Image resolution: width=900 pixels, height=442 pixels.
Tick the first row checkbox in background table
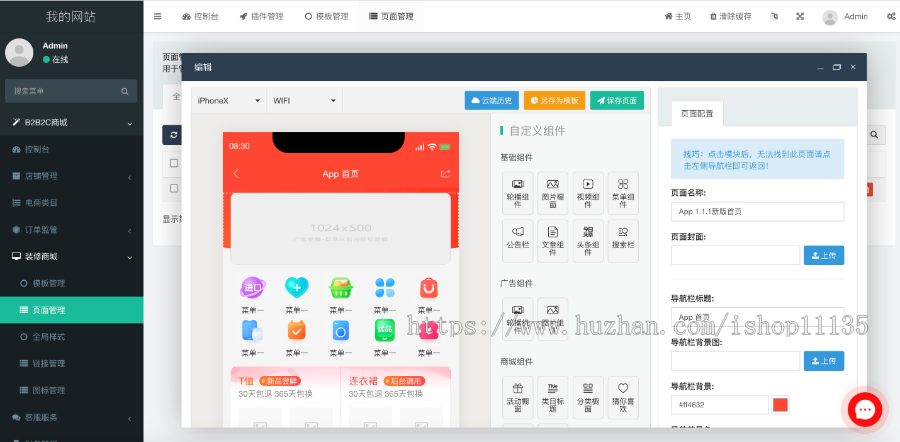(x=174, y=188)
